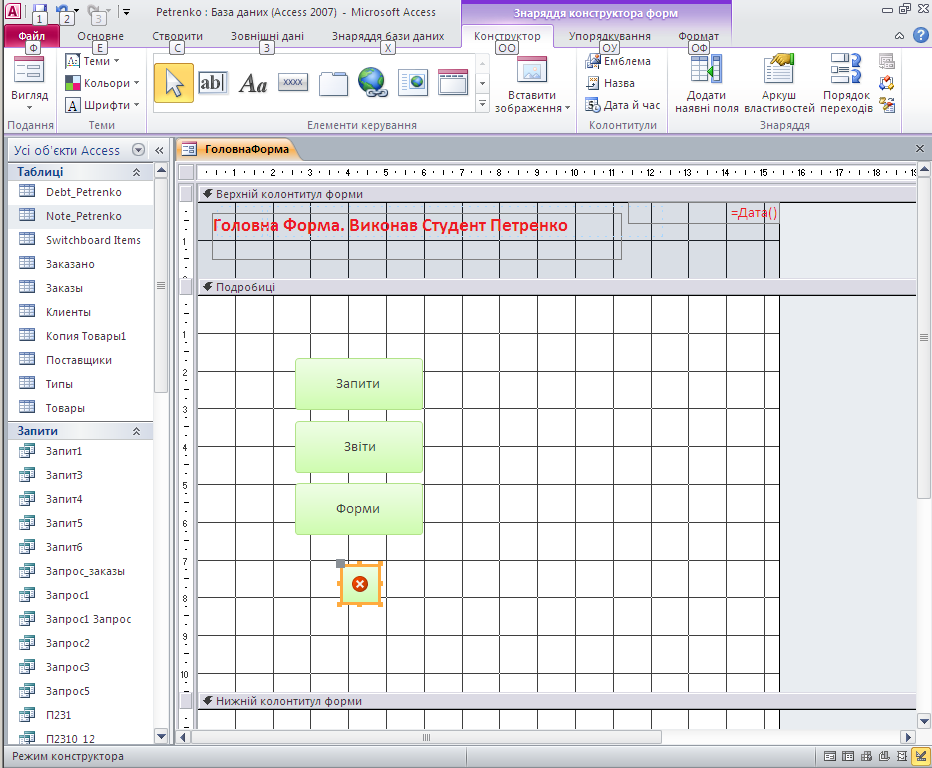932x768 pixels.
Task: Switch to the Створити tab
Action: point(177,36)
